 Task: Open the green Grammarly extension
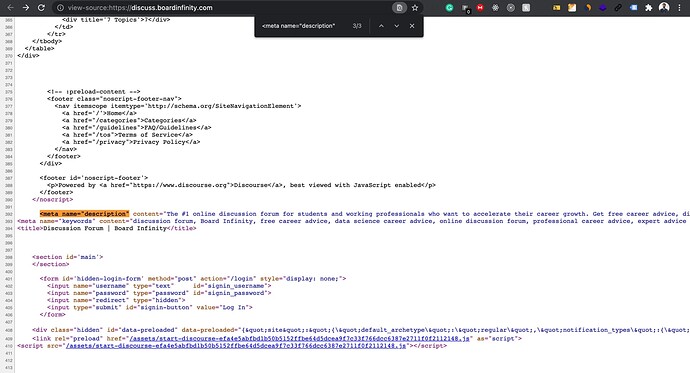pyautogui.click(x=449, y=7)
